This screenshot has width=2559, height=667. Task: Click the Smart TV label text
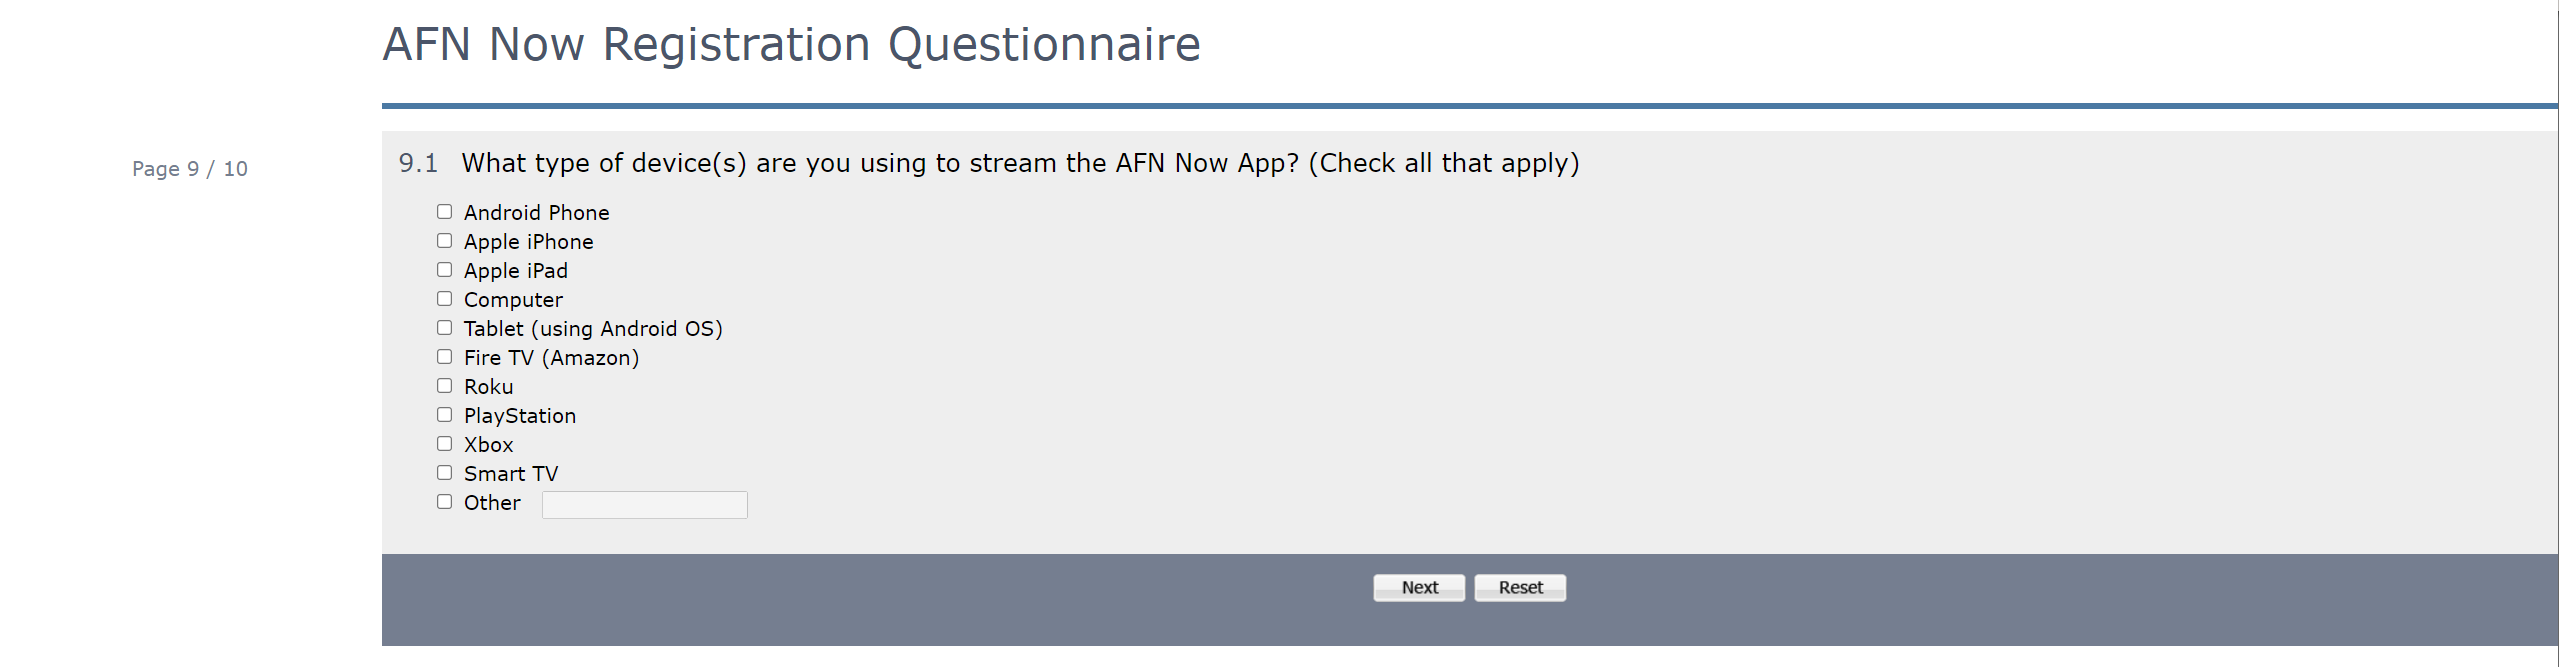click(510, 474)
